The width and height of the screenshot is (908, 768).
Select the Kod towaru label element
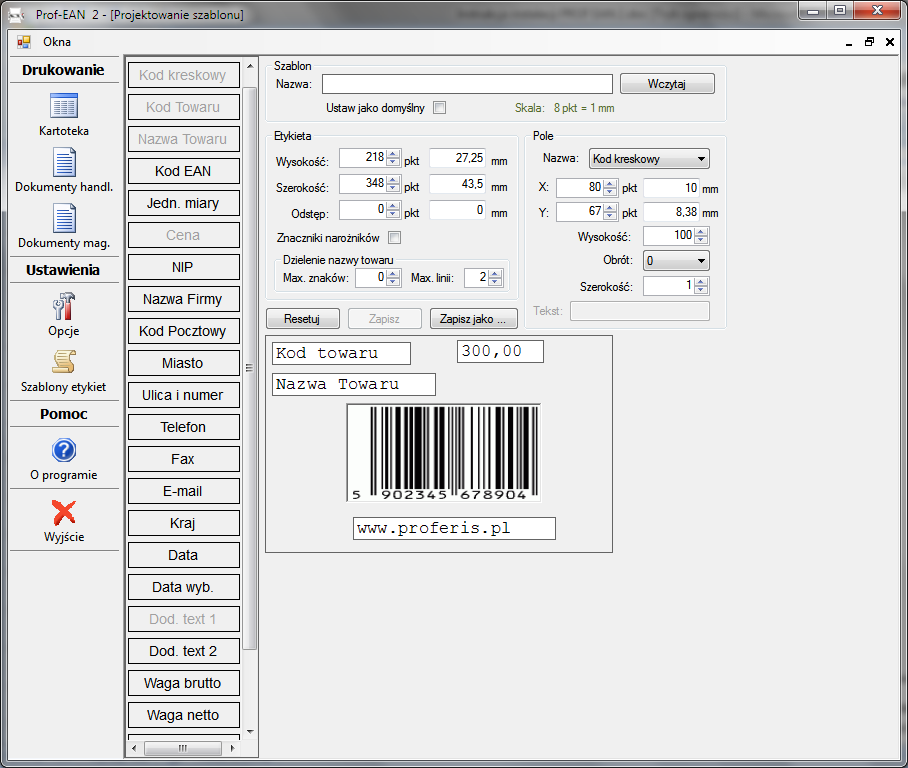coord(342,353)
